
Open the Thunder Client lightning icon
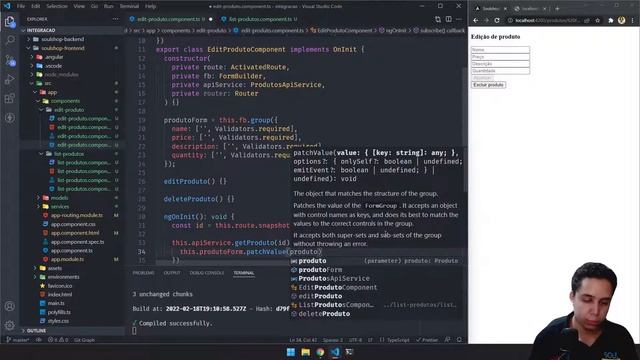pyautogui.click(x=10, y=118)
